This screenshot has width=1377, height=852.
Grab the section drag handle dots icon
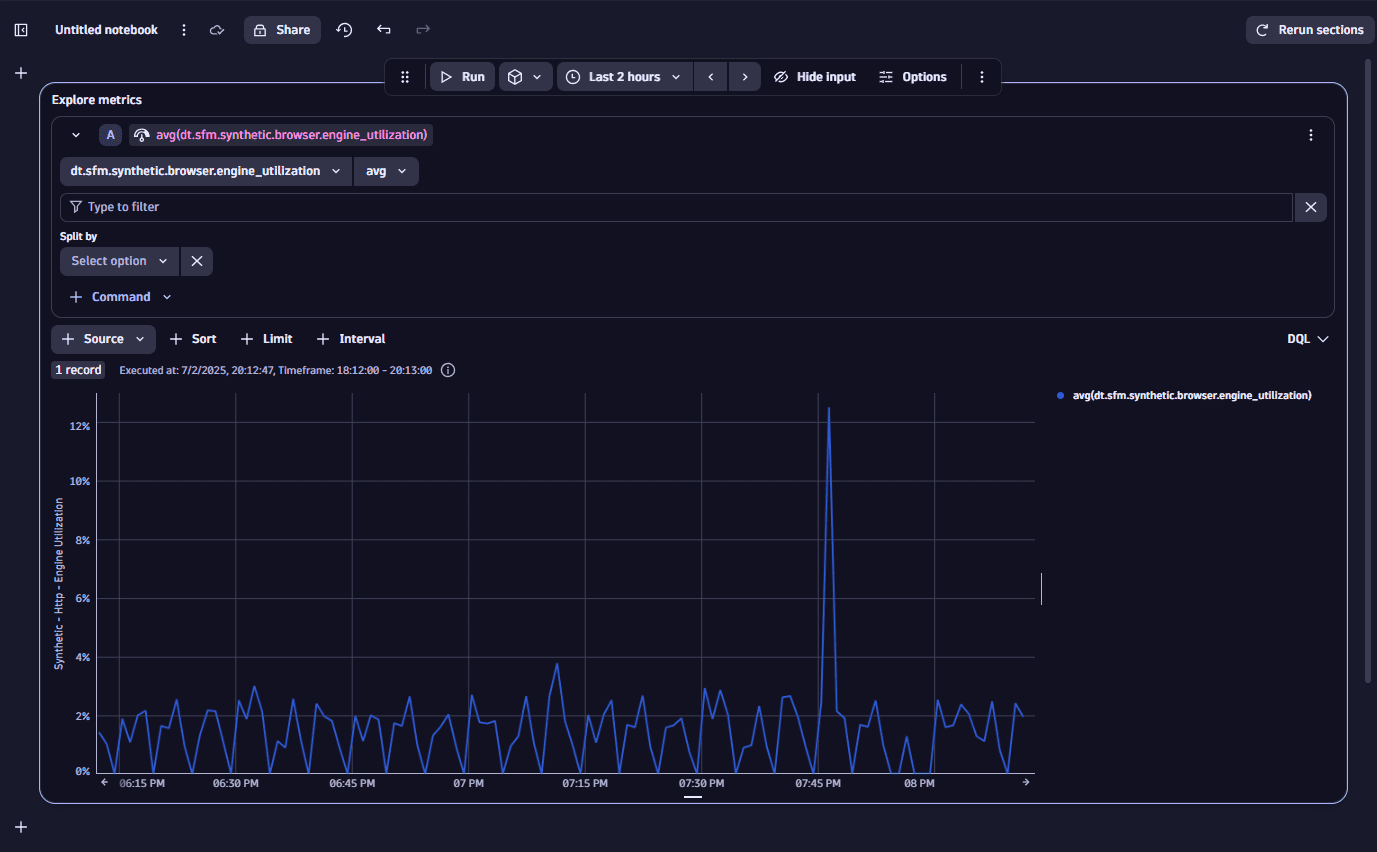coord(405,77)
